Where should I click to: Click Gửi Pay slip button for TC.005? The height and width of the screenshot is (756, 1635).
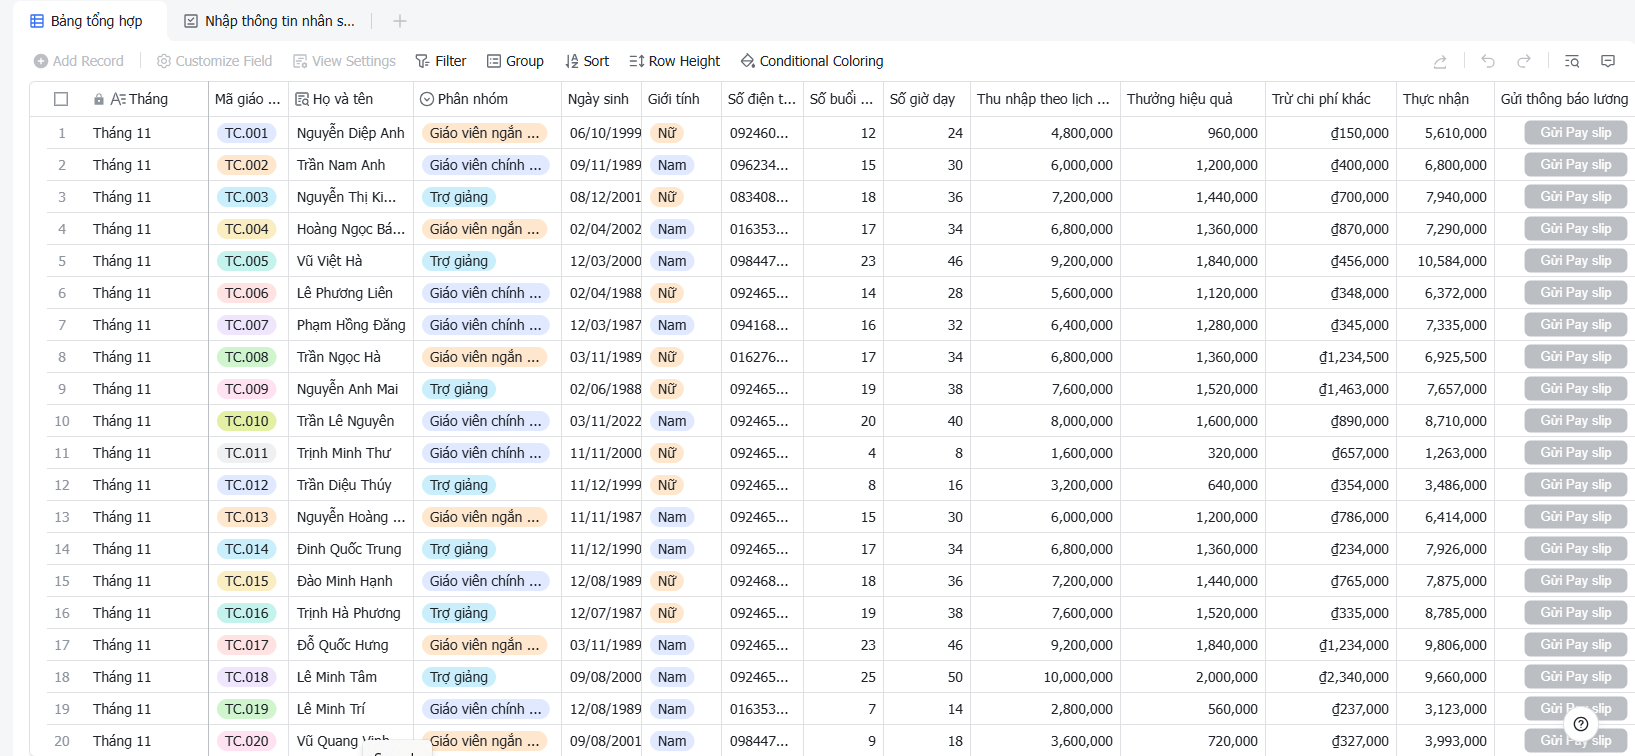pos(1576,261)
